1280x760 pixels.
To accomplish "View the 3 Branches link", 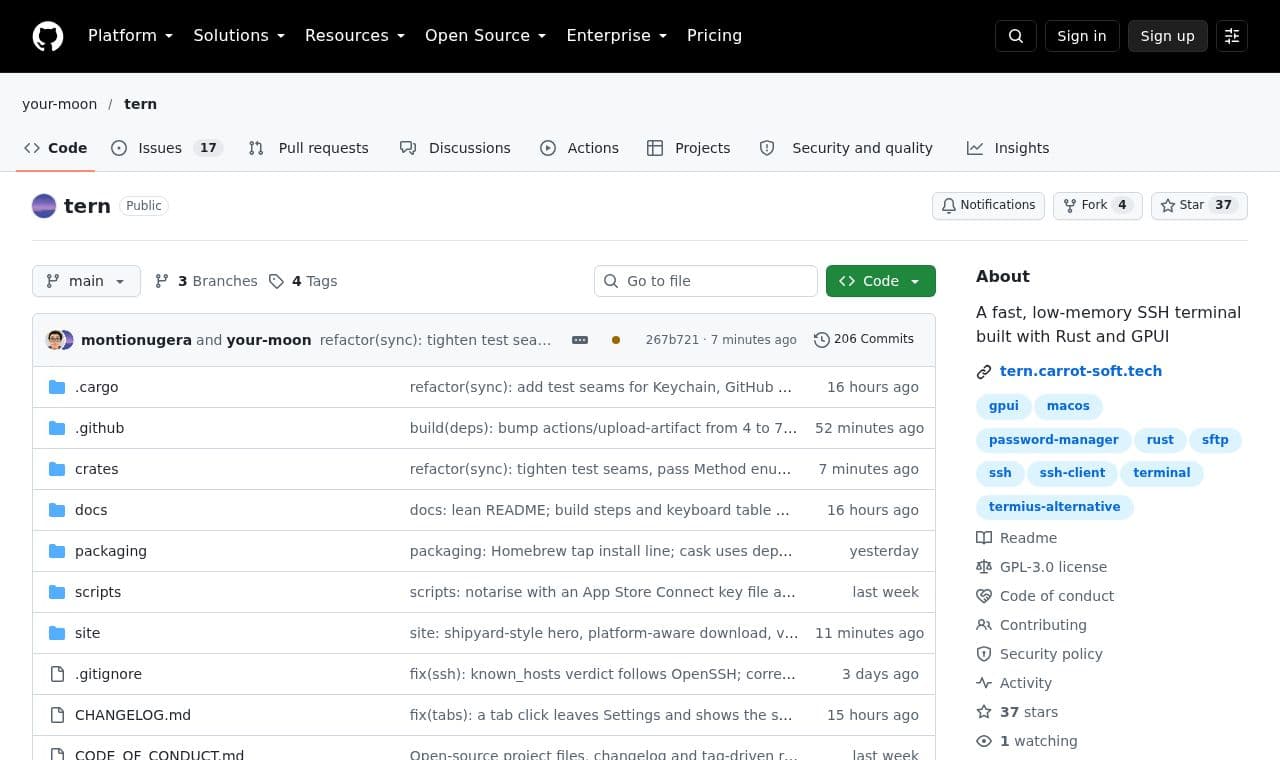I will (206, 281).
